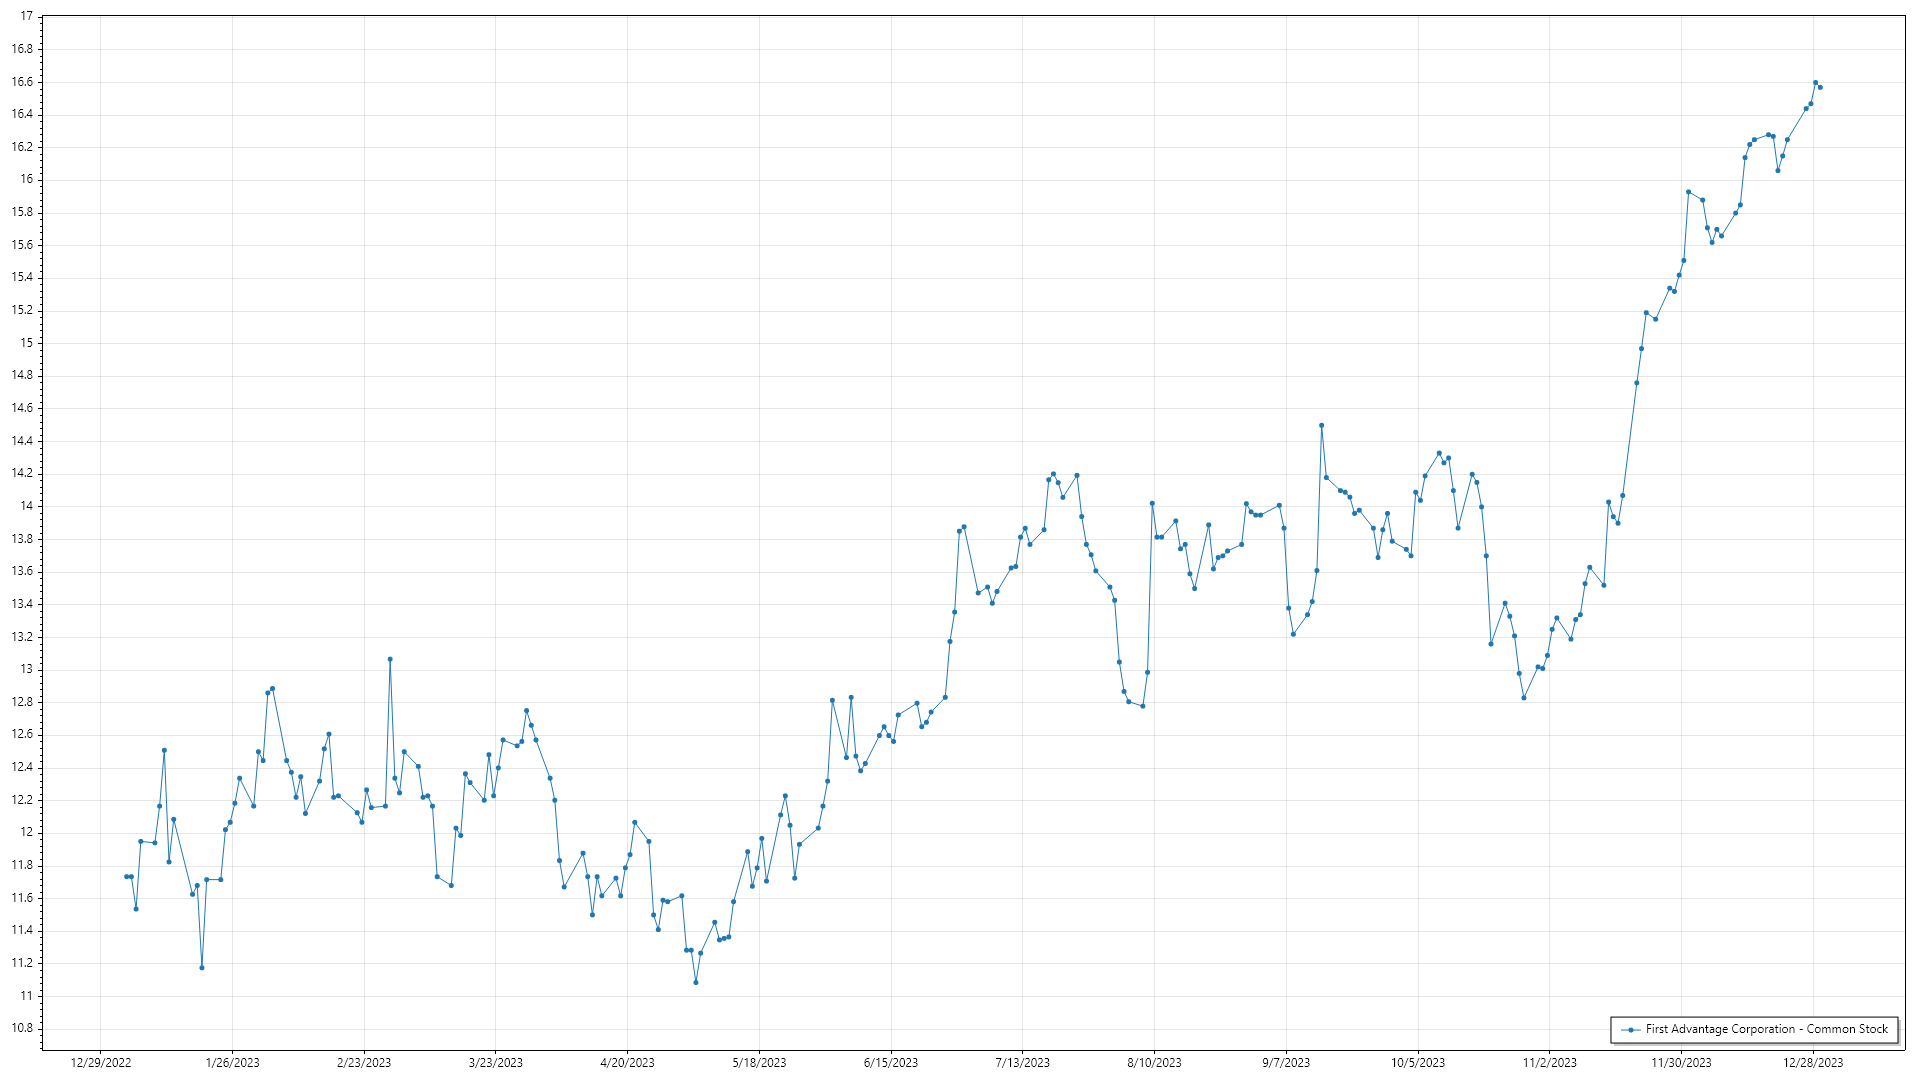This screenshot has width=1920, height=1080.
Task: Click the 10.8 value on the price axis
Action: [x=22, y=1028]
